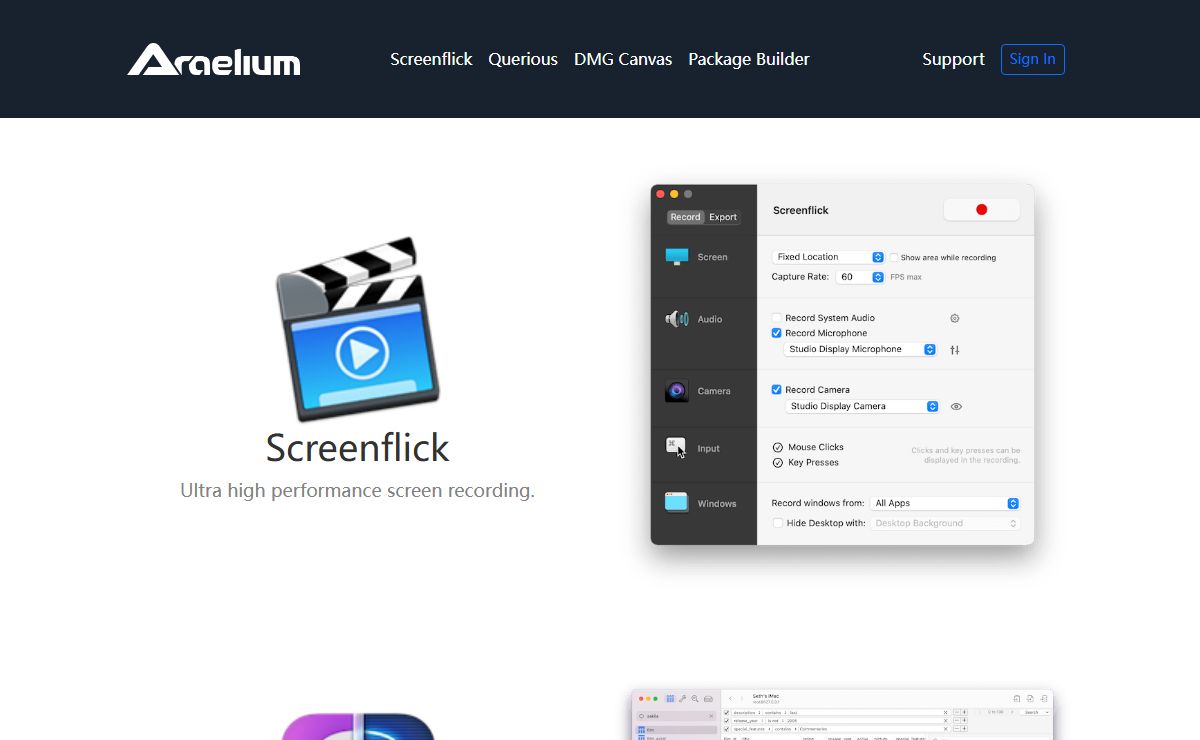The image size is (1200, 740).
Task: Open microphone levels sliders icon
Action: pyautogui.click(x=955, y=350)
